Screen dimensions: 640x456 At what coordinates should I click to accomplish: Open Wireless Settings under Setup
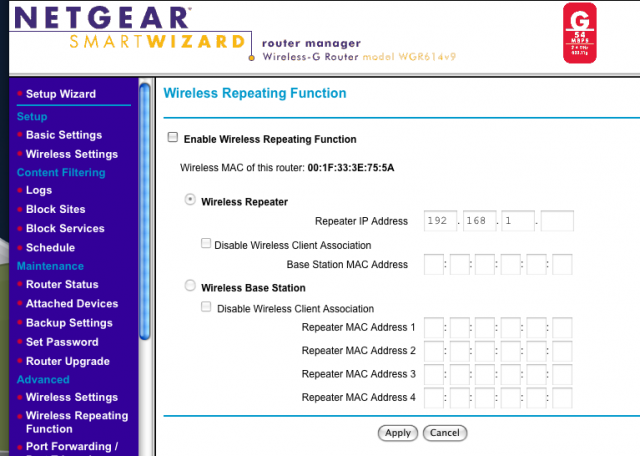click(72, 154)
